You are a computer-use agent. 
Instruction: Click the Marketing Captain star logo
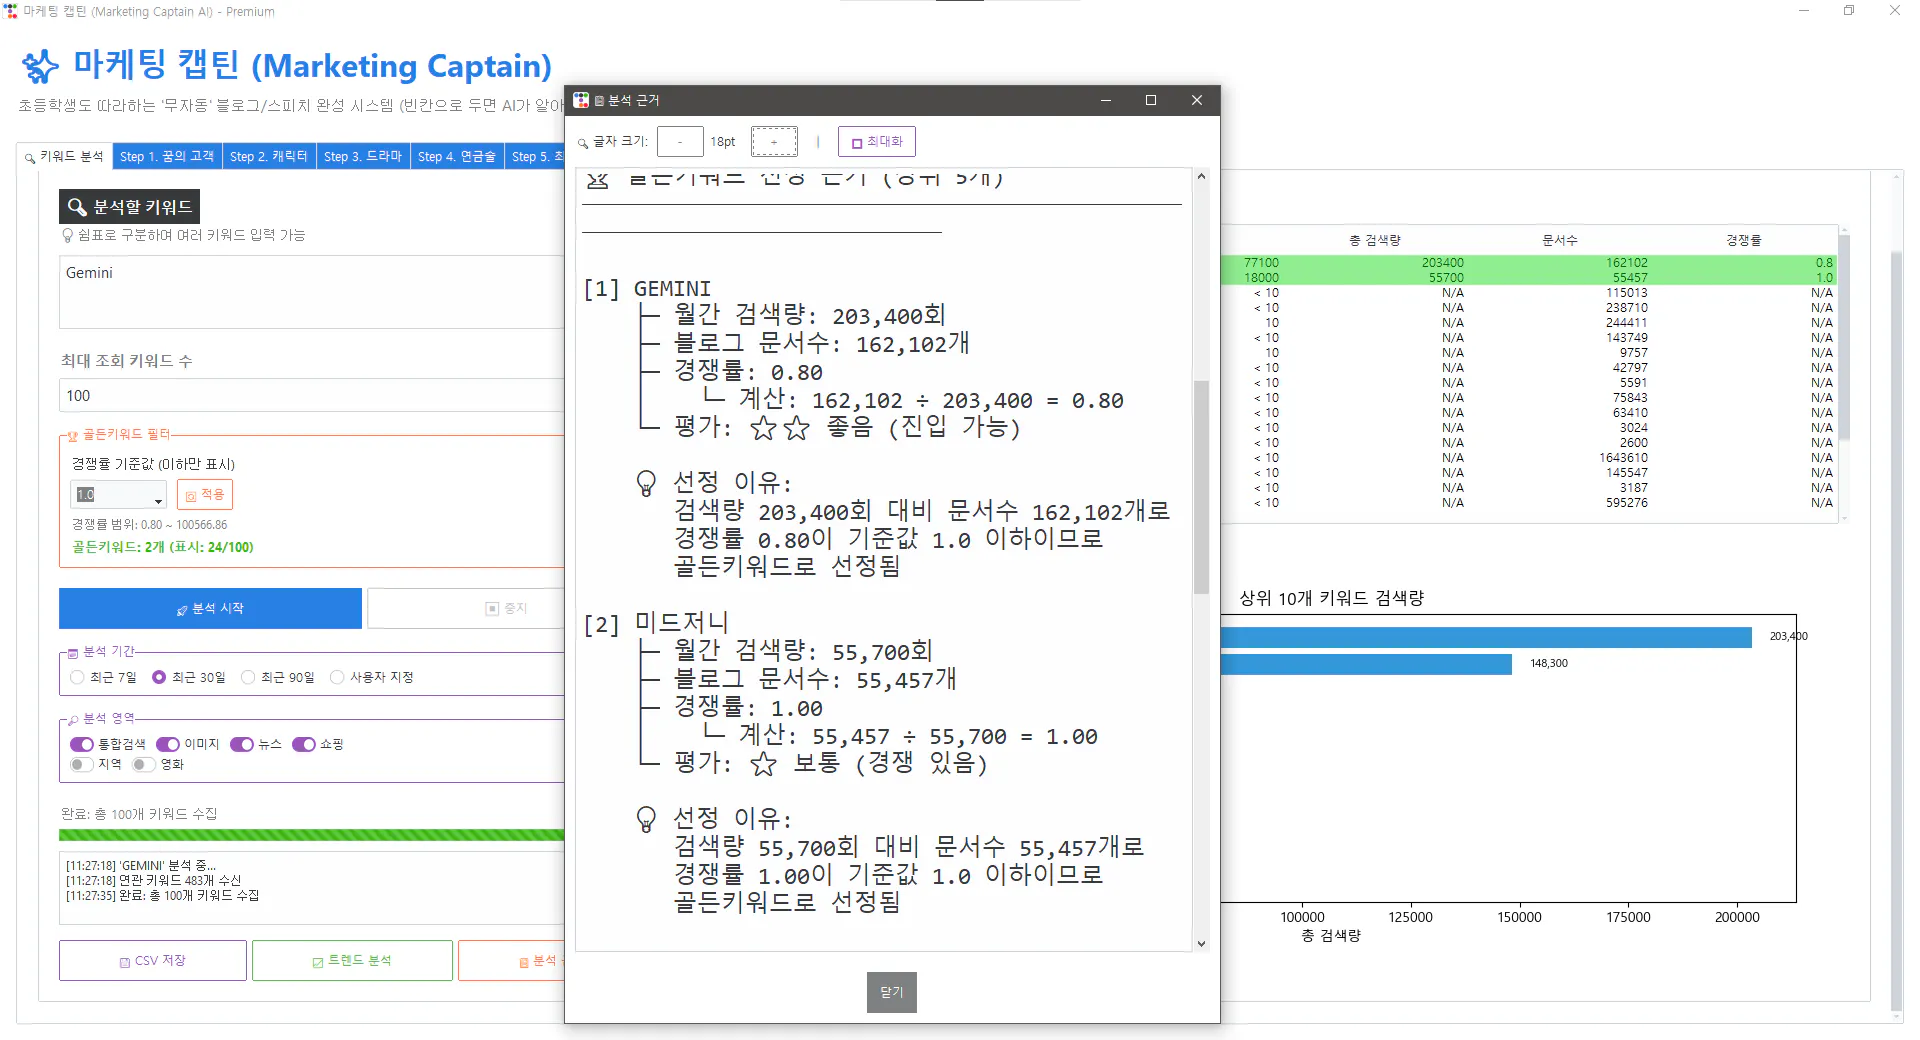coord(41,67)
